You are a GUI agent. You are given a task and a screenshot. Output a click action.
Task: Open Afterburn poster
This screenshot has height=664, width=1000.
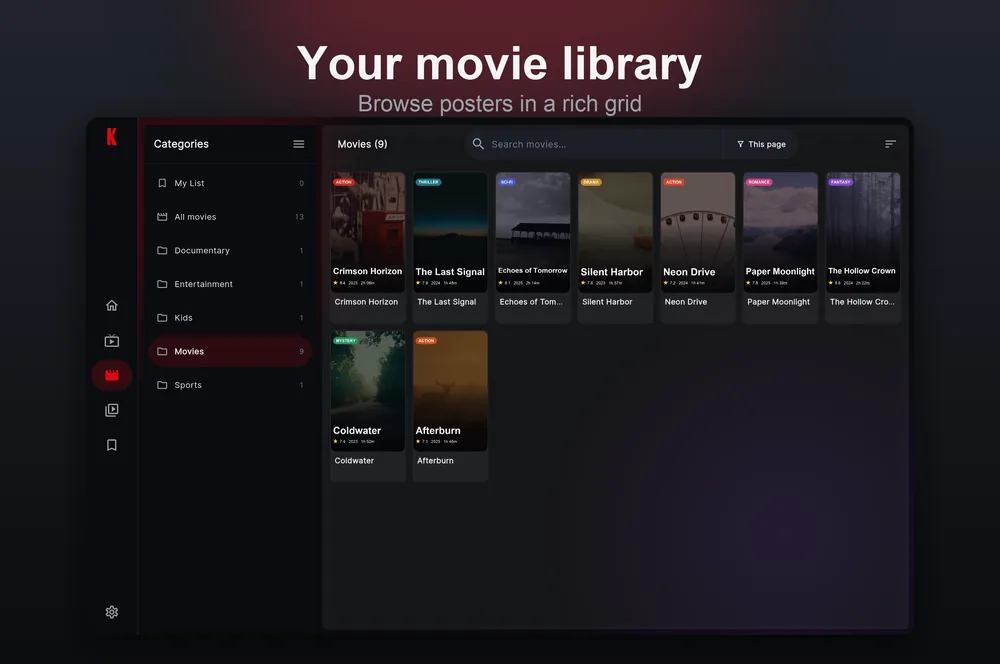coord(450,391)
